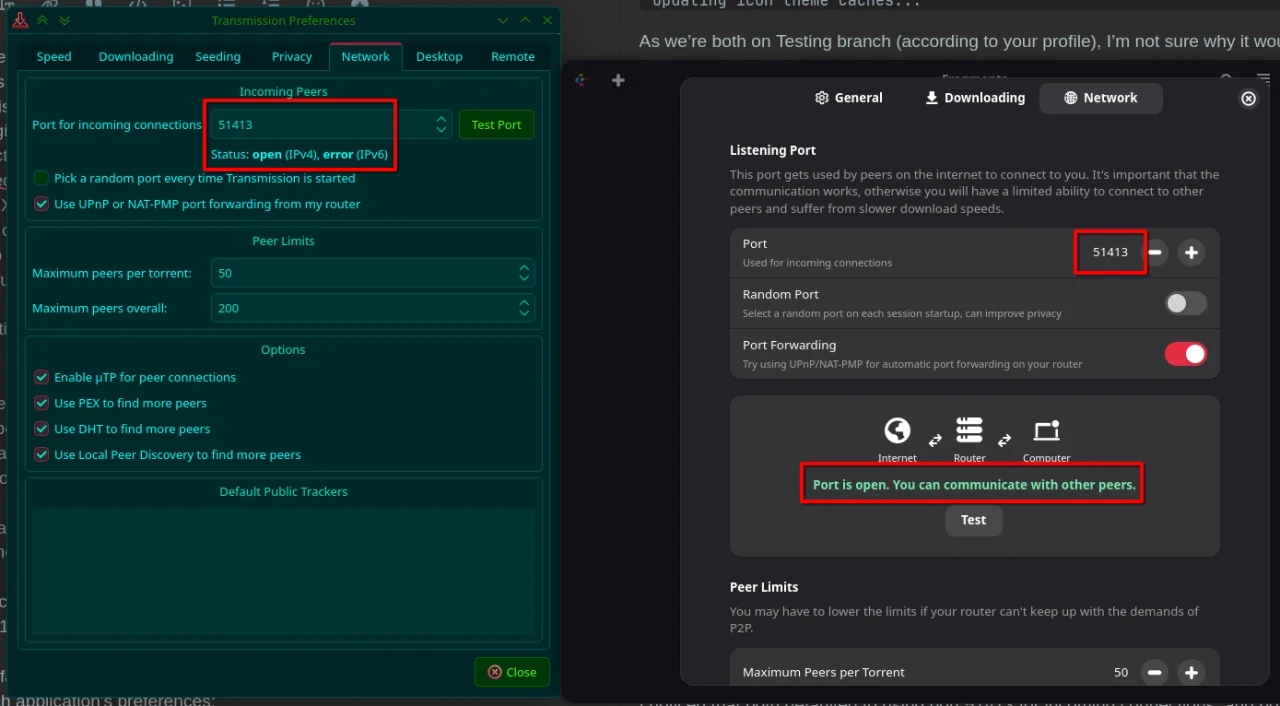Open Fragments' Downloading tab with arrow icon
The width and height of the screenshot is (1280, 706).
click(x=975, y=98)
